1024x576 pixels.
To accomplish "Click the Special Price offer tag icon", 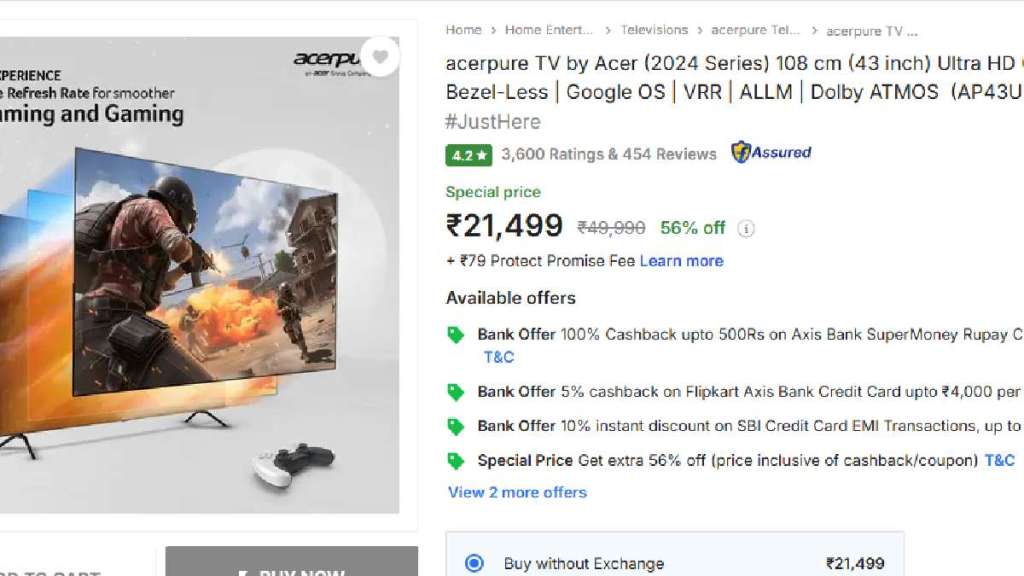I will (x=456, y=461).
